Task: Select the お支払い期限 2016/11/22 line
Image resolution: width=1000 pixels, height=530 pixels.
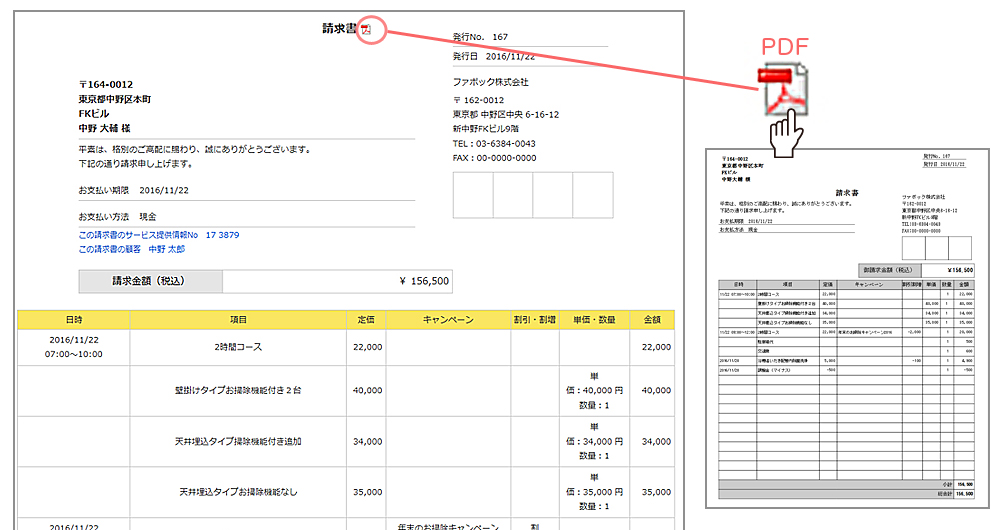Action: point(133,190)
